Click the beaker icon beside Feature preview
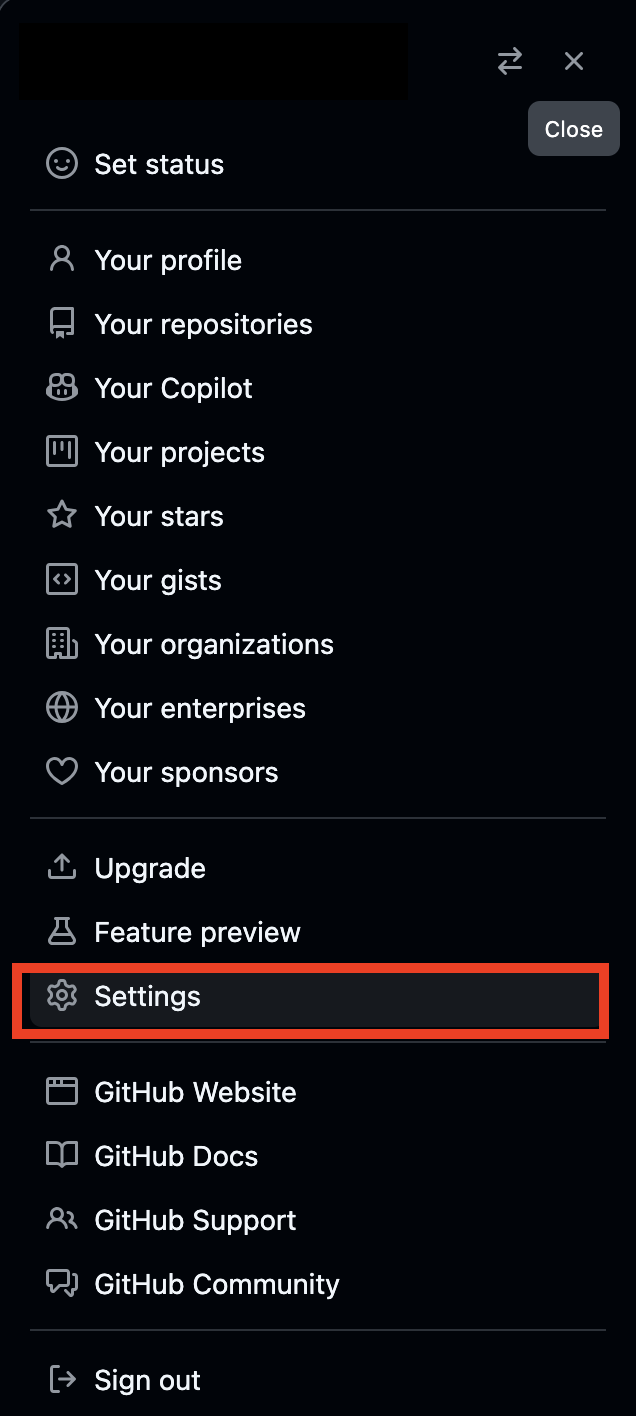This screenshot has height=1416, width=636. [x=62, y=931]
